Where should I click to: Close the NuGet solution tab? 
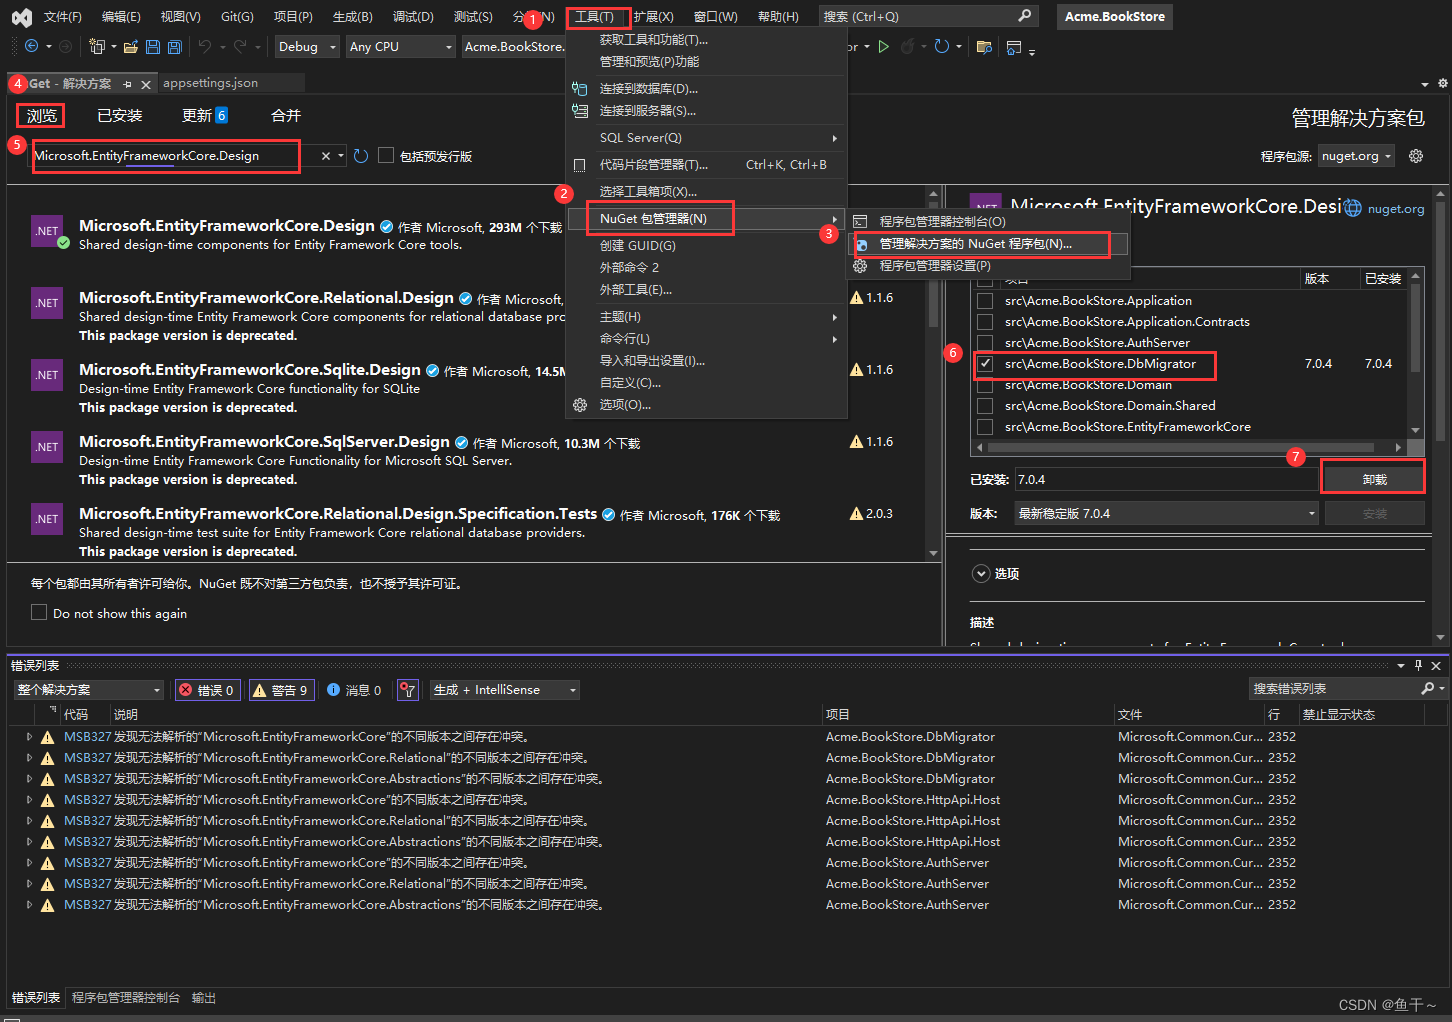pos(146,84)
